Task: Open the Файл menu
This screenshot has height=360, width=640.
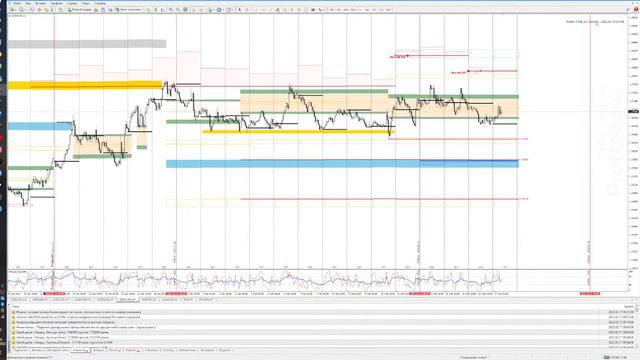Action: (18, 3)
